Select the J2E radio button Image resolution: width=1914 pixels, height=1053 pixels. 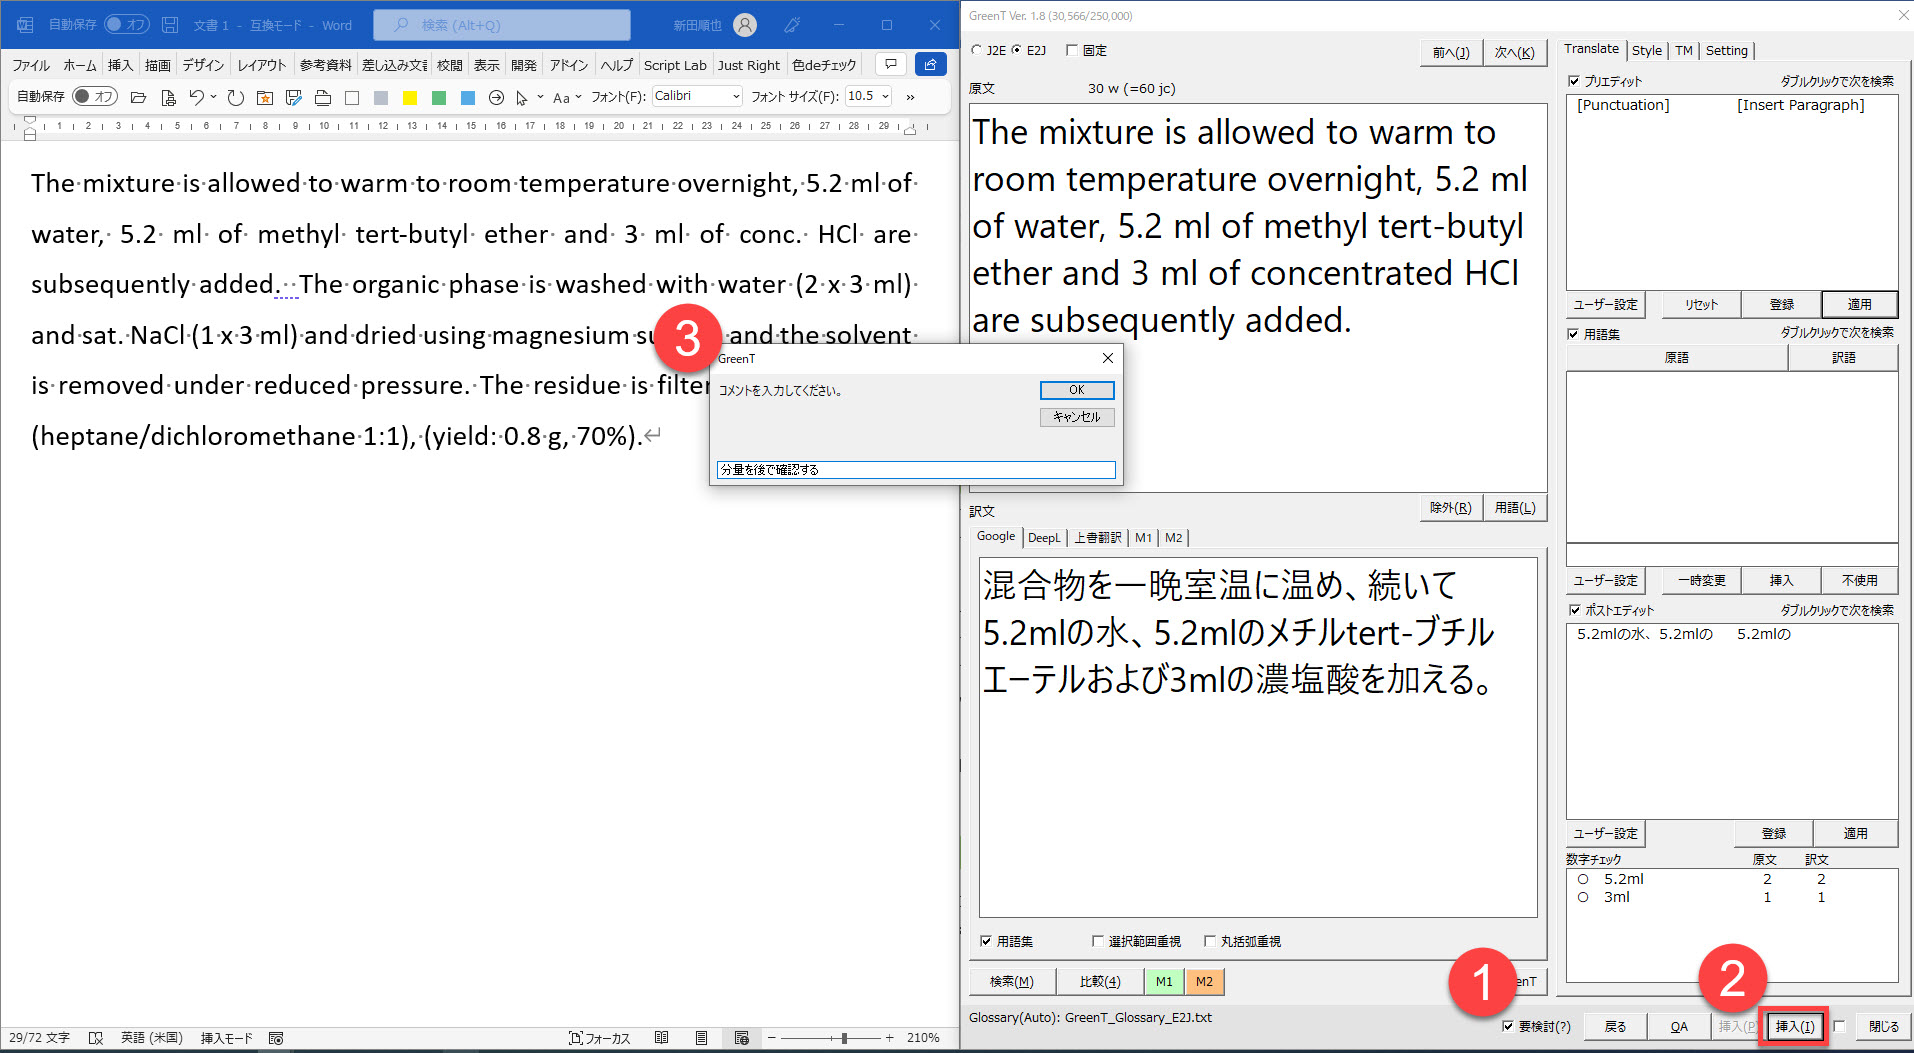(x=977, y=50)
